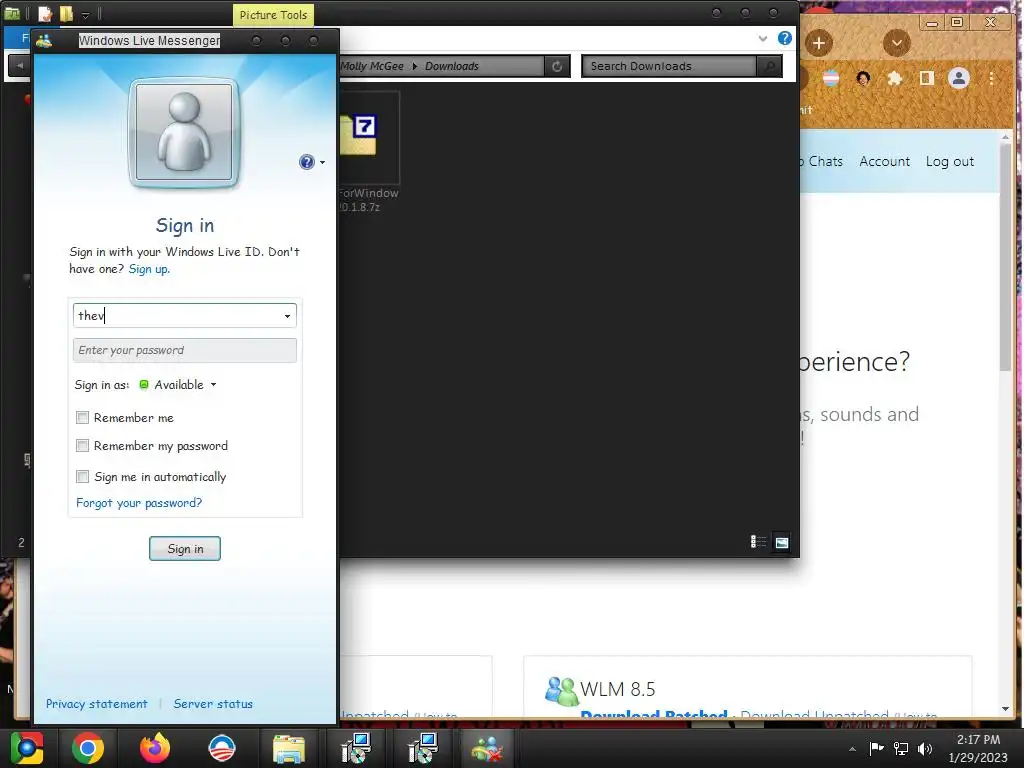Viewport: 1024px width, 768px height.
Task: Click the face avatar extension icon
Action: click(x=863, y=78)
